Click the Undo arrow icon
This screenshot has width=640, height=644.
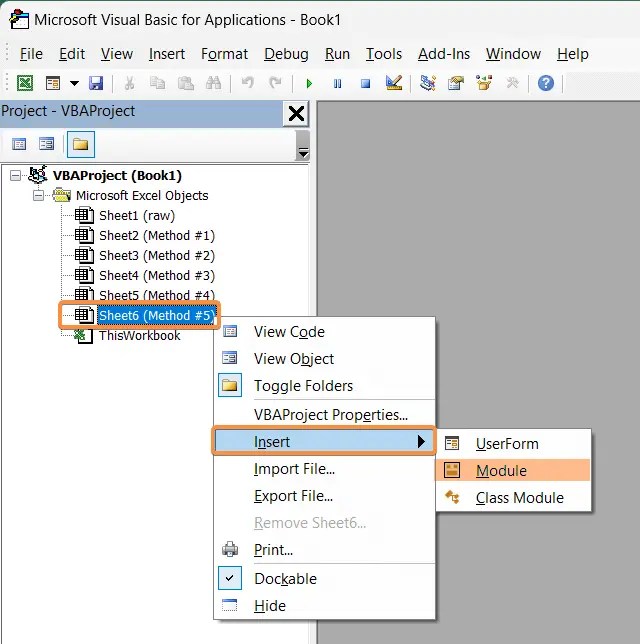coord(247,83)
